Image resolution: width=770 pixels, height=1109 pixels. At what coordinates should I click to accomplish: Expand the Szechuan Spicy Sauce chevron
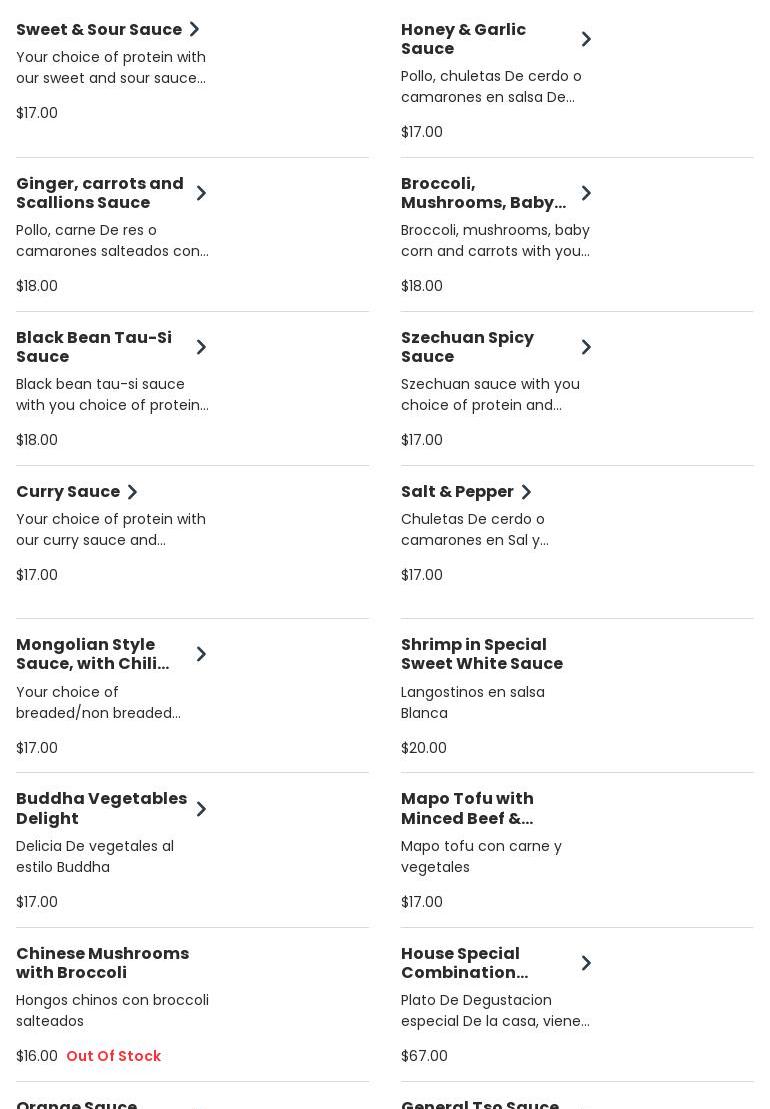pos(586,347)
